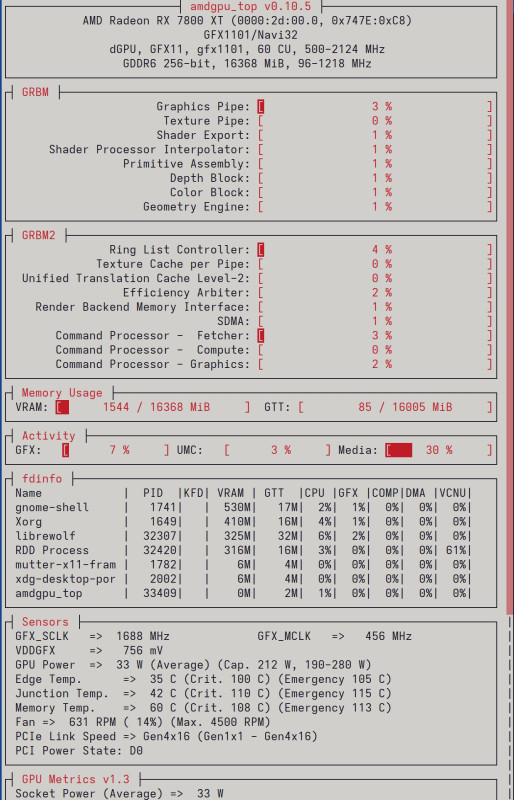
Task: Click the Memory Usage header
Action: coord(62,393)
